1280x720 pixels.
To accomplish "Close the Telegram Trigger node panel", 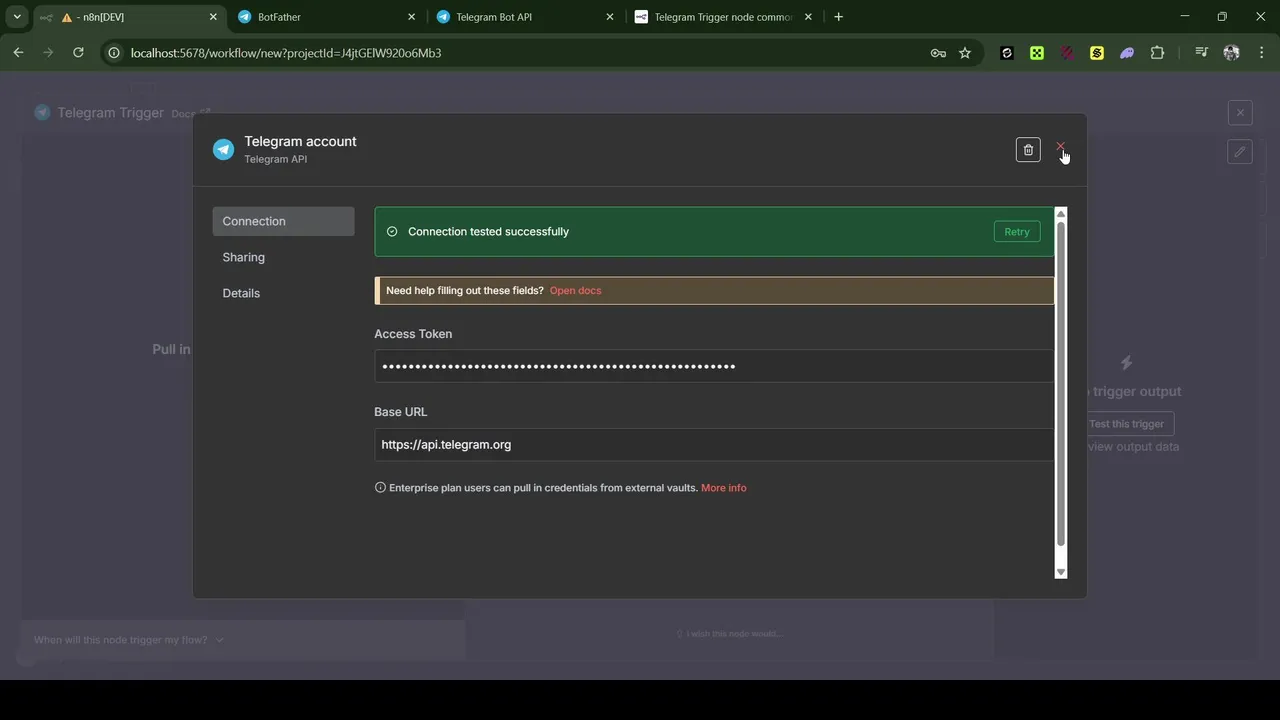I will tap(1240, 113).
